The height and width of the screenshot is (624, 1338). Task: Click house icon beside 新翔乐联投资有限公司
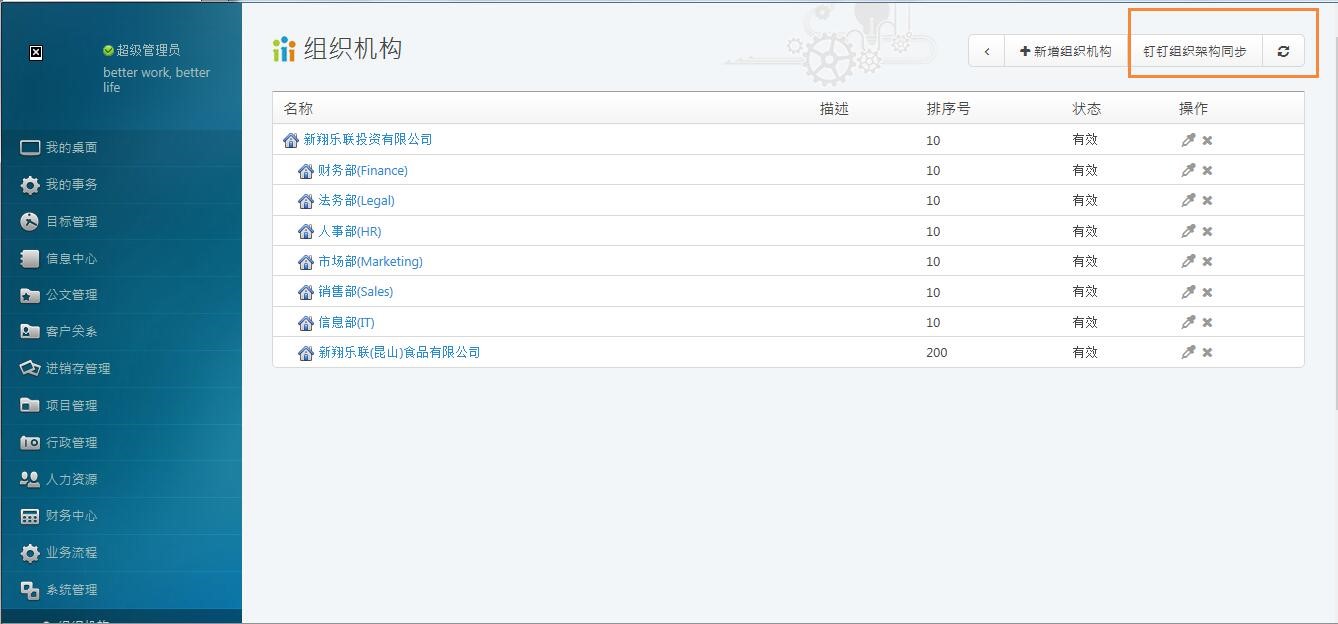tap(291, 140)
